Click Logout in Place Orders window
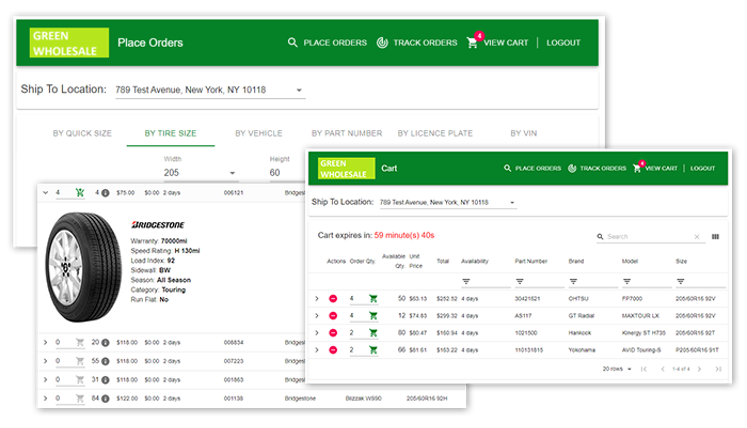The height and width of the screenshot is (428, 747). pyautogui.click(x=563, y=42)
